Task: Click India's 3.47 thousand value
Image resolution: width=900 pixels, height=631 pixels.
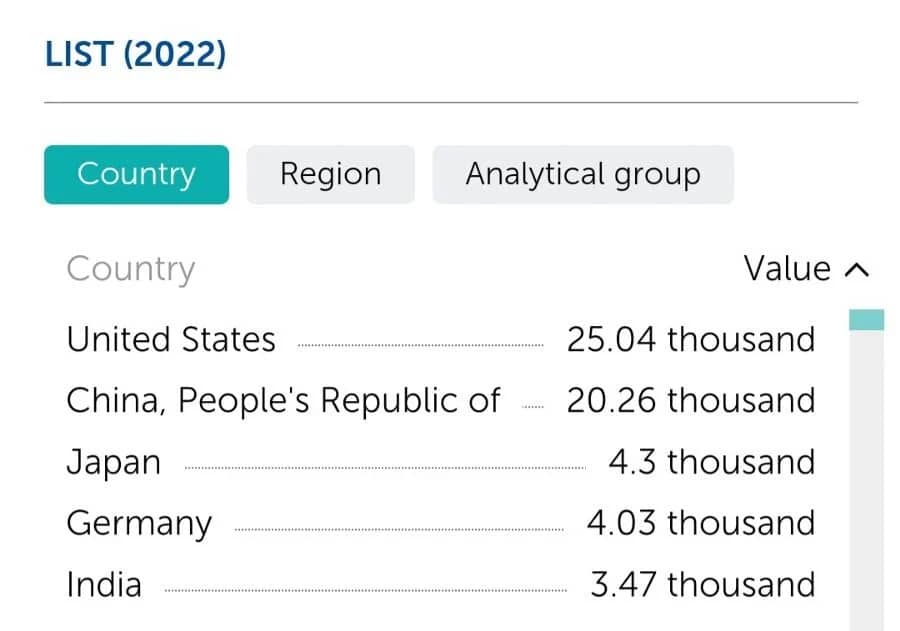Action: click(x=702, y=584)
